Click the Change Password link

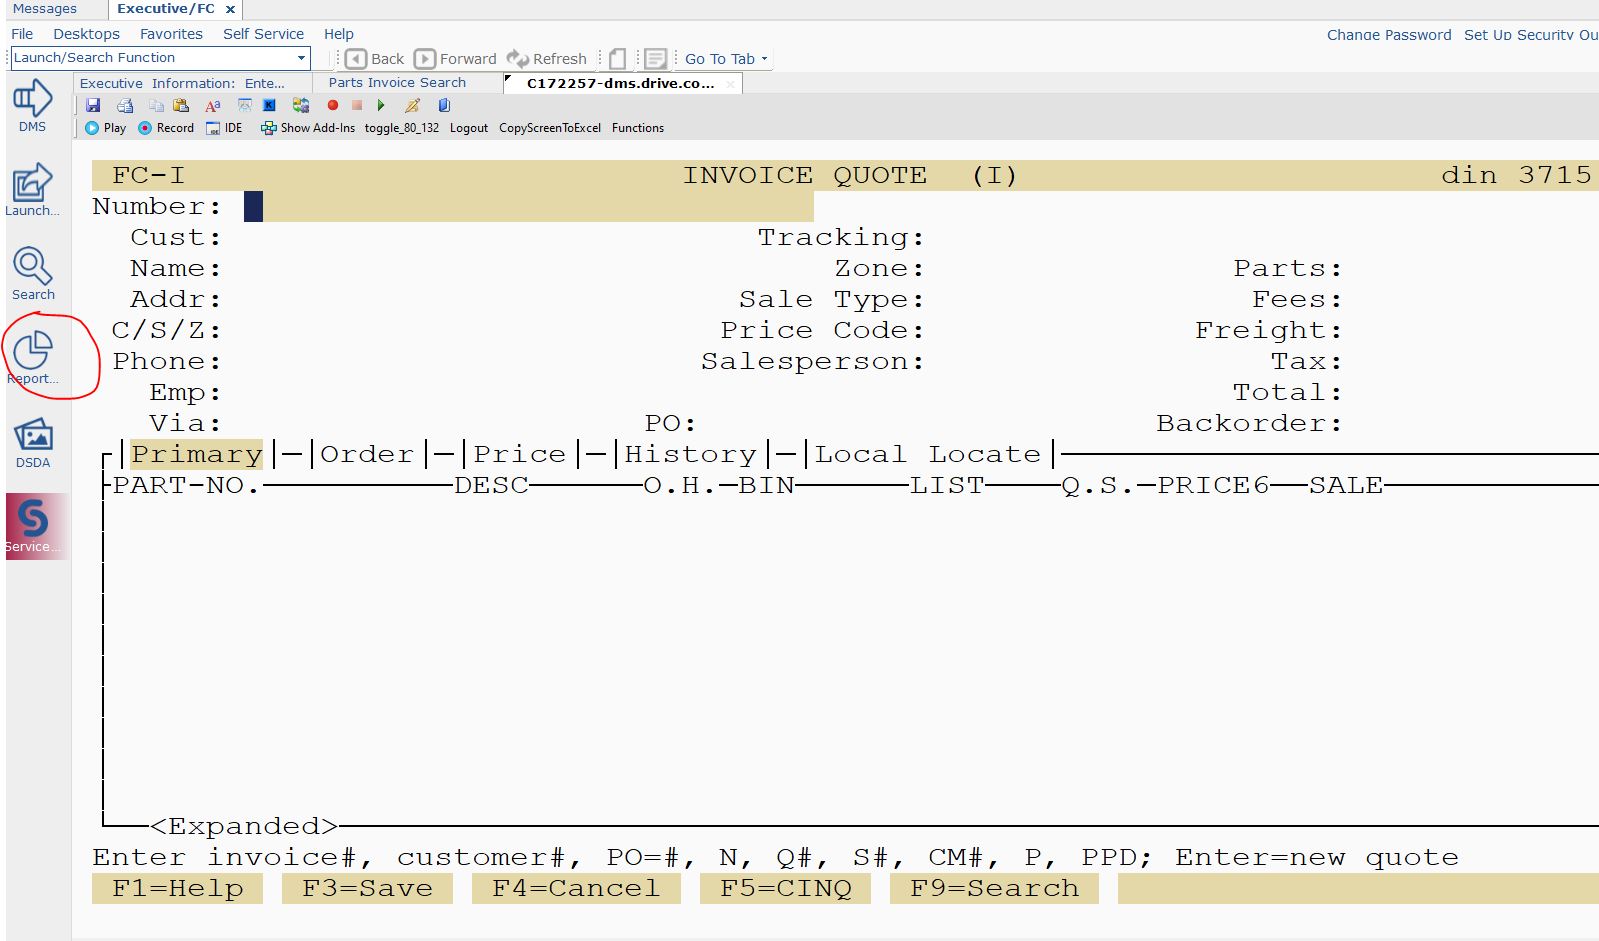pyautogui.click(x=1389, y=35)
